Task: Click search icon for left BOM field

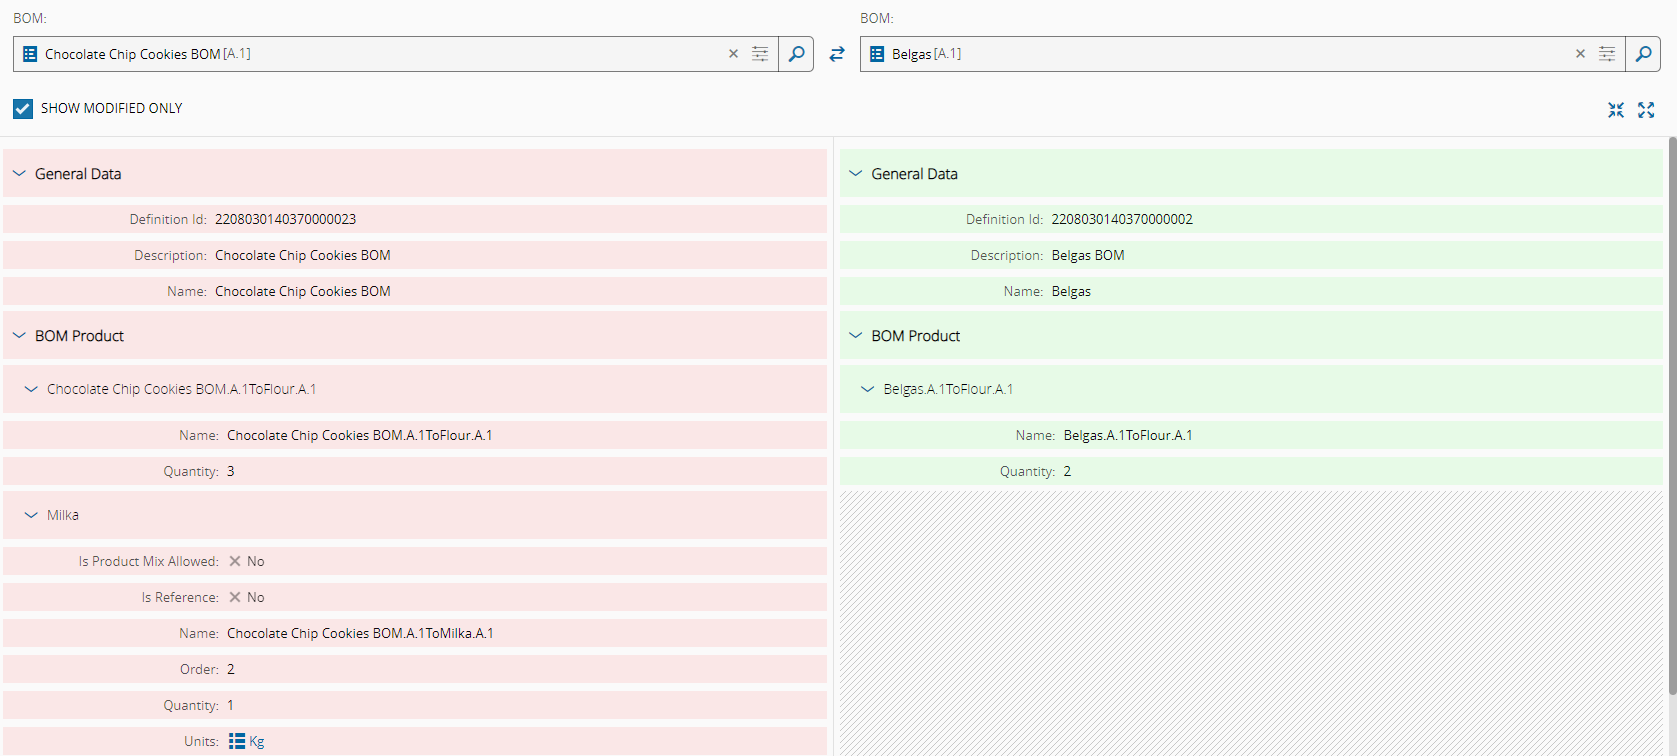Action: (796, 54)
